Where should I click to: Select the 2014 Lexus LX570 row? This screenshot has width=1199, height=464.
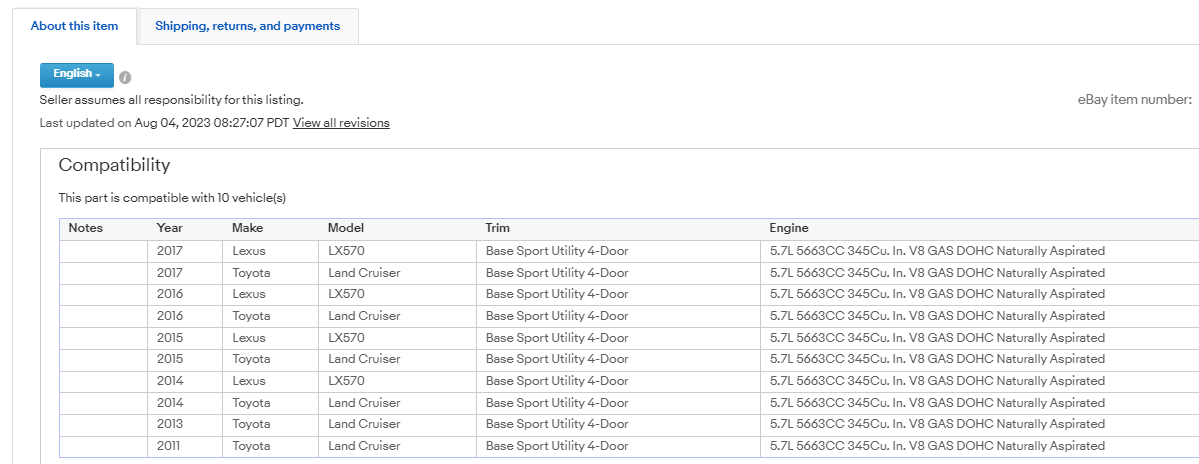pos(629,381)
